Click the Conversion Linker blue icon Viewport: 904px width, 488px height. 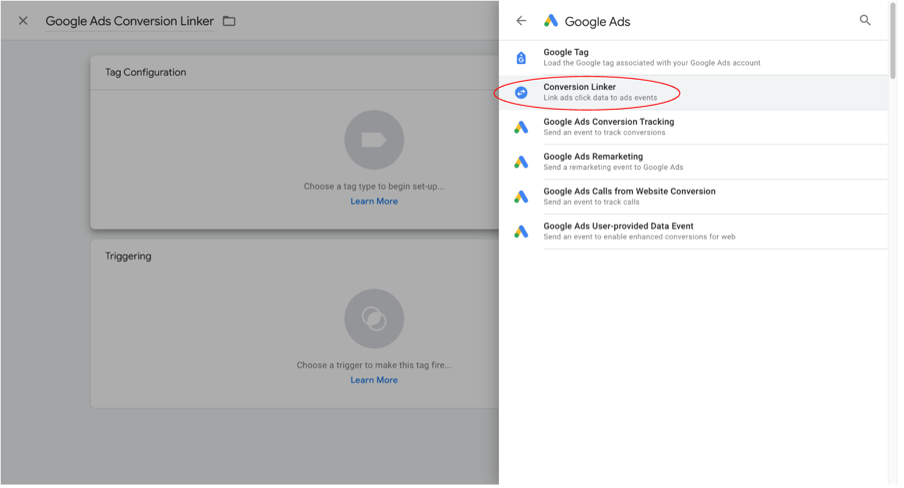[521, 92]
